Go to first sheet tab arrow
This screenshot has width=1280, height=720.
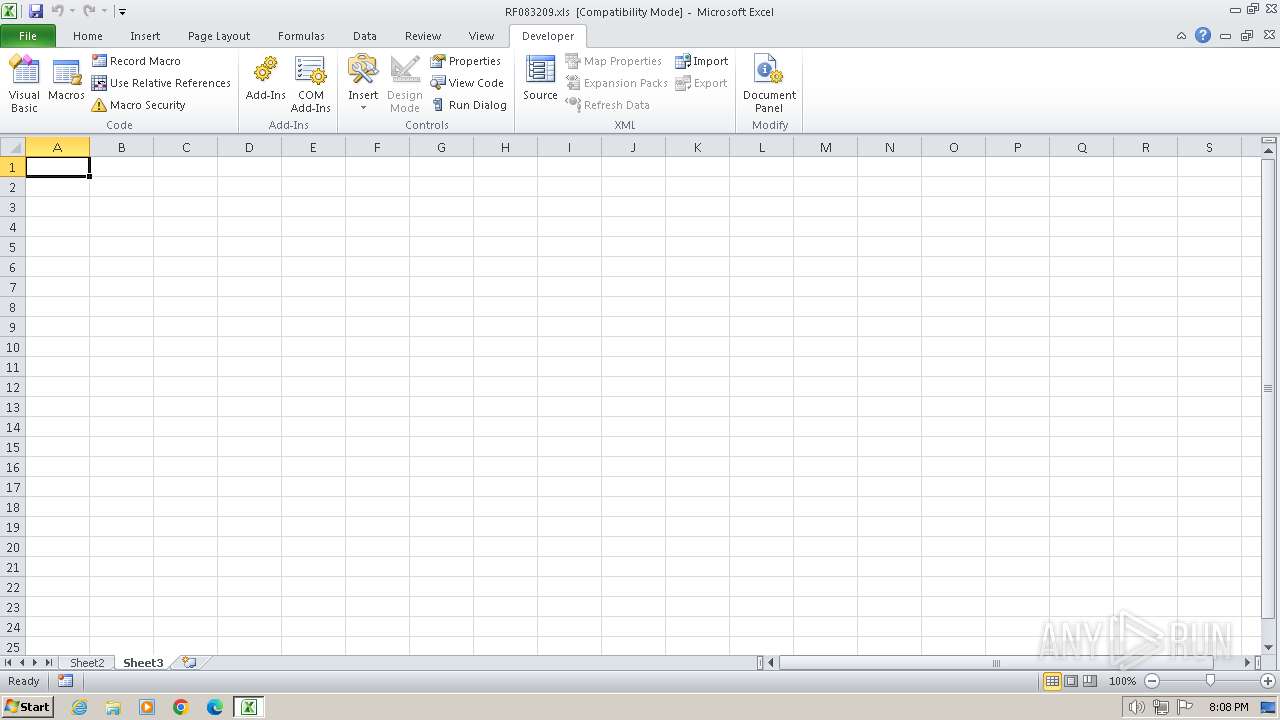9,663
